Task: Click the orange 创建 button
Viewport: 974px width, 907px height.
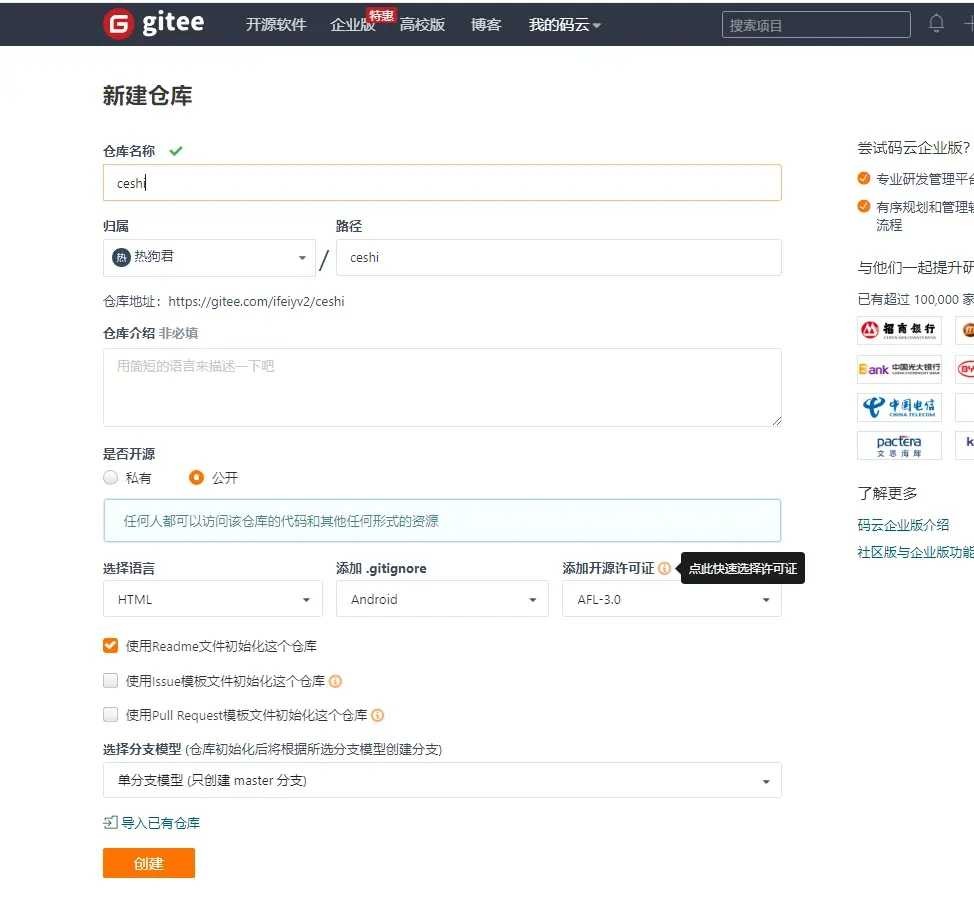Action: click(149, 864)
